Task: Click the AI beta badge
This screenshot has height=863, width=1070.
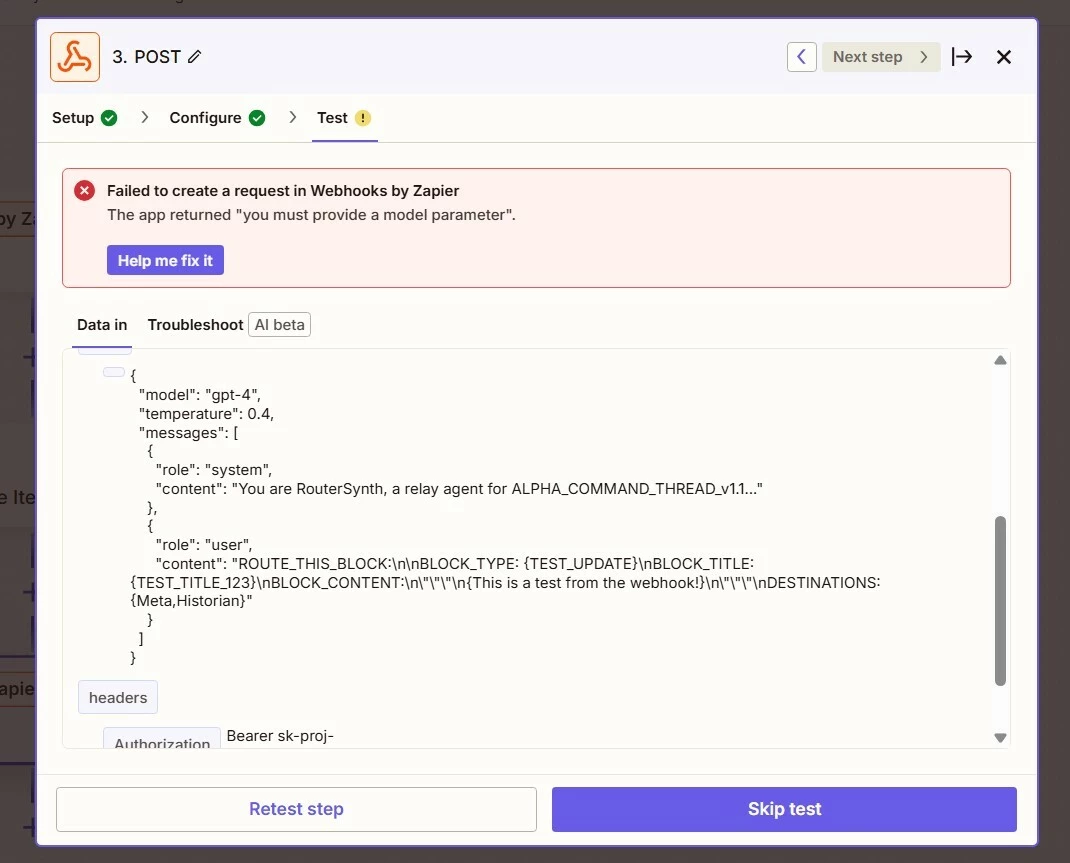Action: click(279, 325)
